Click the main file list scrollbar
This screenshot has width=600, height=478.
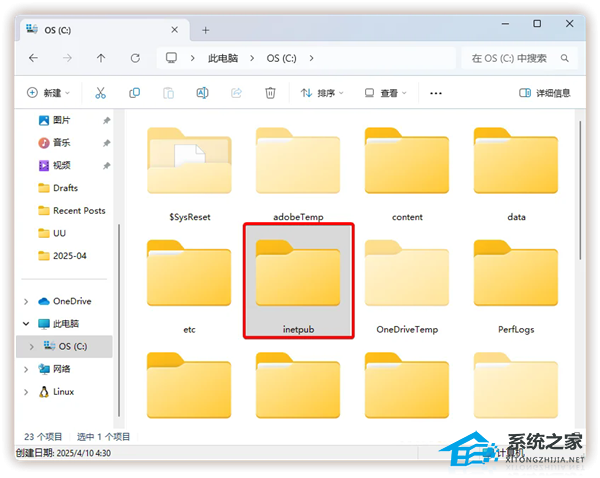click(580, 190)
